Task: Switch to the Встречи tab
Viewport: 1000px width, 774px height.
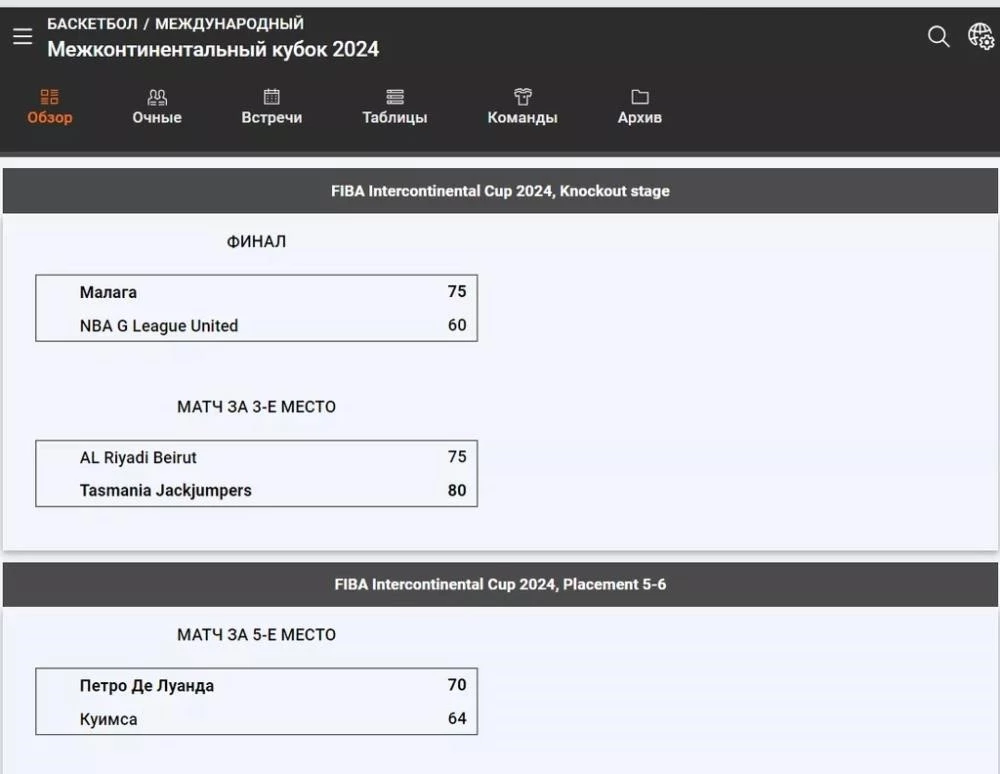Action: pyautogui.click(x=272, y=117)
